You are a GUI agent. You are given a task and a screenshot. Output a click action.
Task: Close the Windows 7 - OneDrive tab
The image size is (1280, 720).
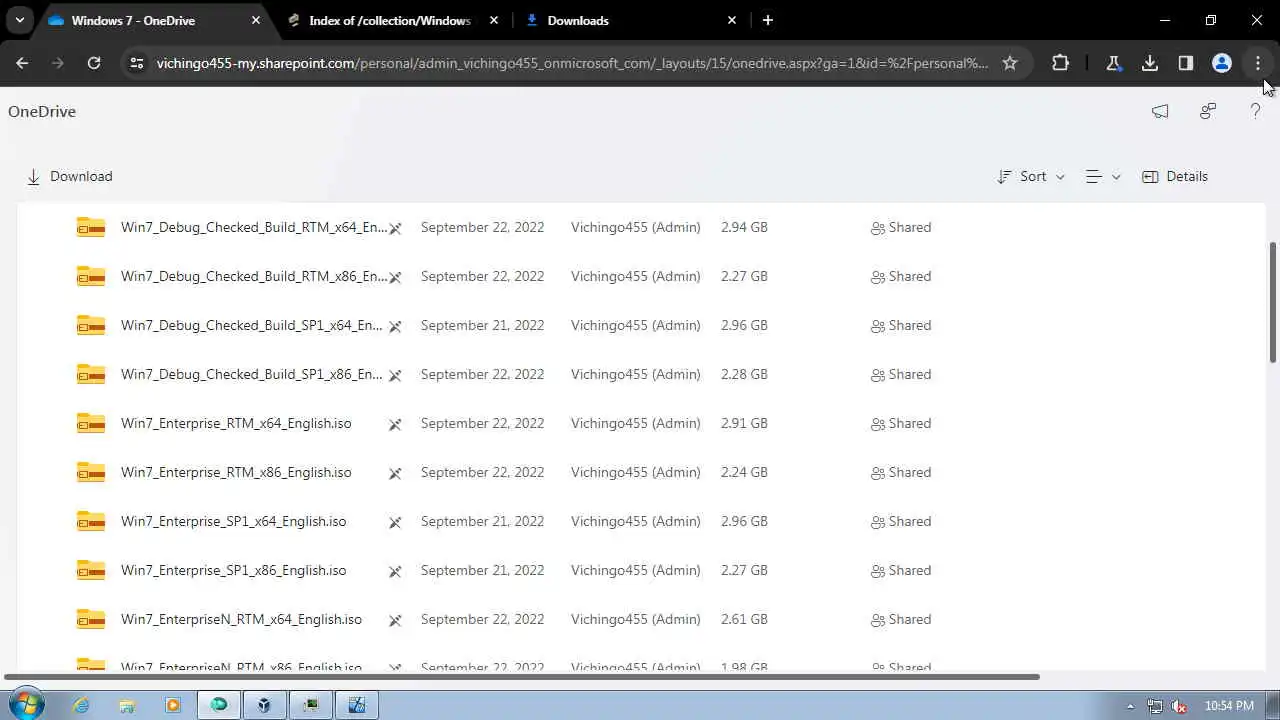(256, 20)
